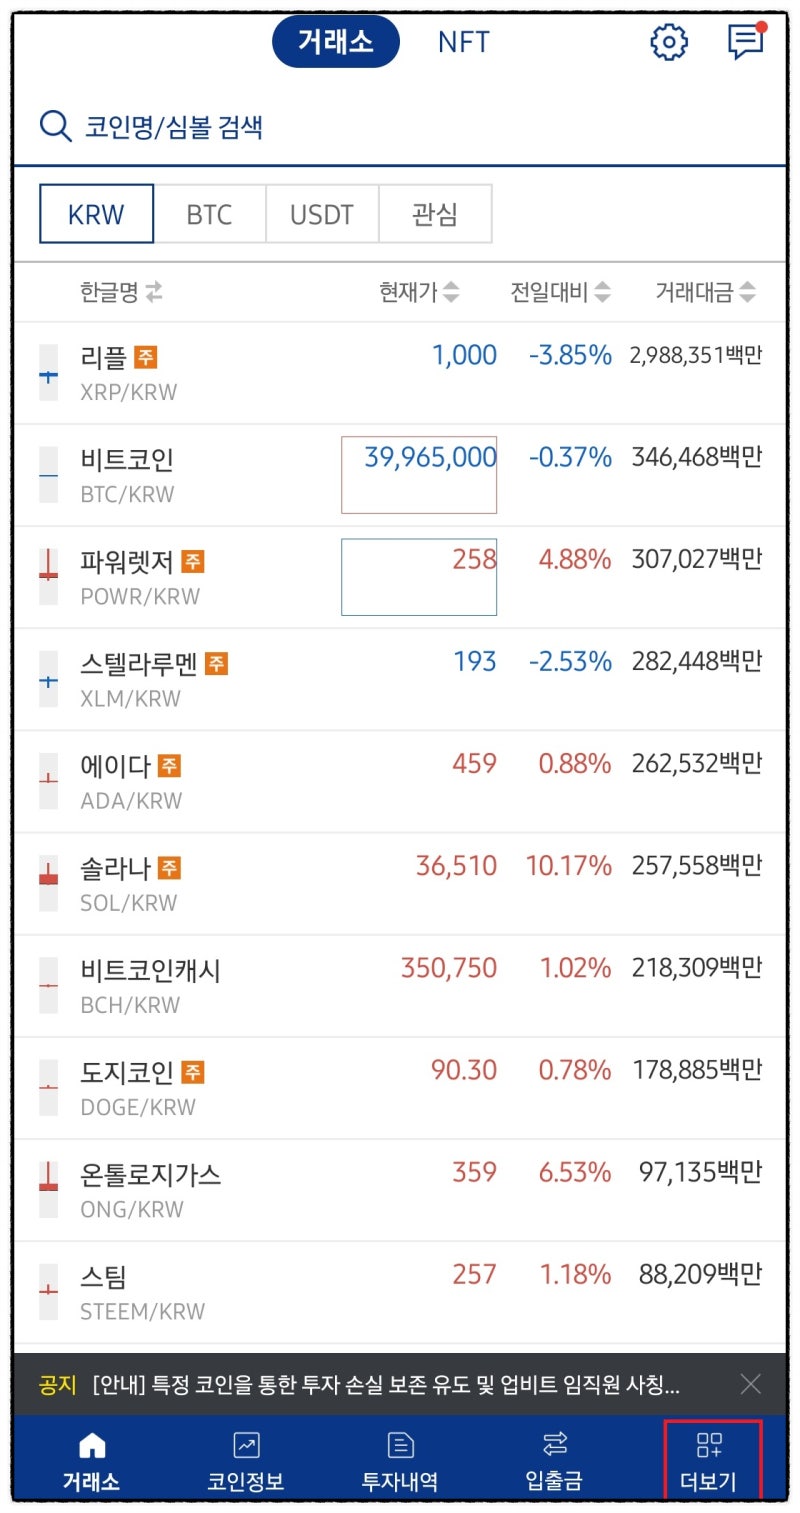This screenshot has height=1513, width=800.
Task: Dismiss the 공지 notice banner
Action: (750, 1384)
